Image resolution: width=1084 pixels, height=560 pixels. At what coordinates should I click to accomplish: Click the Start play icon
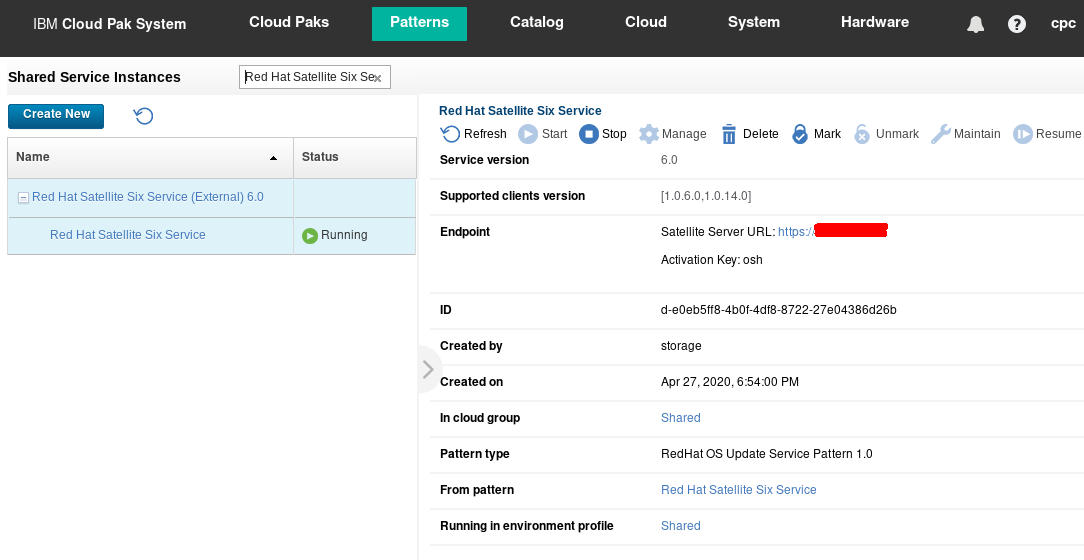pos(527,134)
